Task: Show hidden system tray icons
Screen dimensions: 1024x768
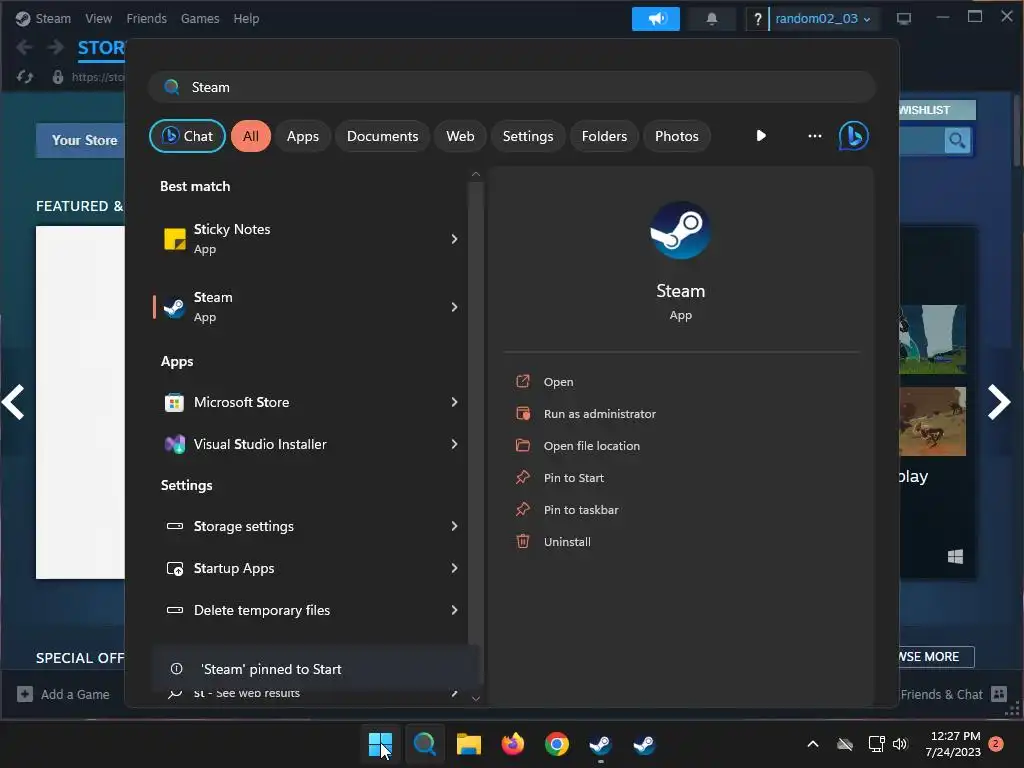Action: point(812,744)
